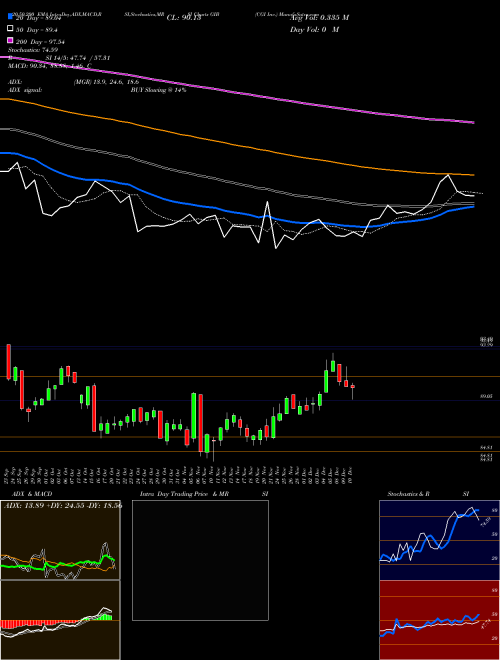
Task: Click the 'Stochastics: 74.59' readout
Action: [x=33, y=50]
